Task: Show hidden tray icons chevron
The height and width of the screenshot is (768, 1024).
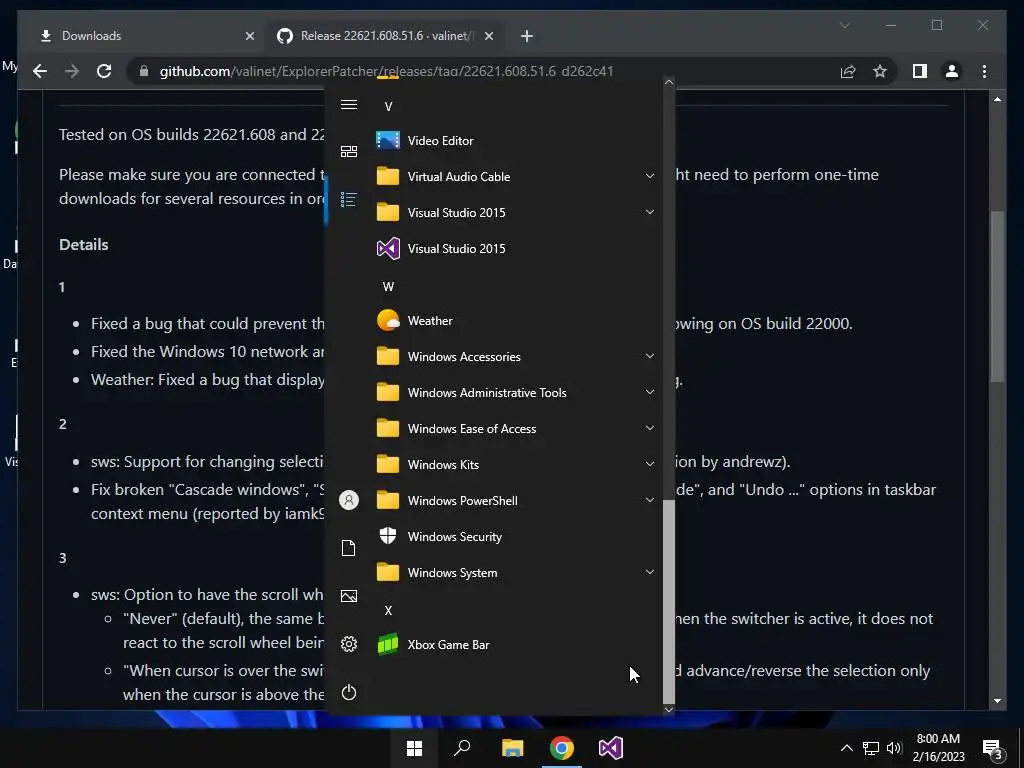Action: point(846,748)
